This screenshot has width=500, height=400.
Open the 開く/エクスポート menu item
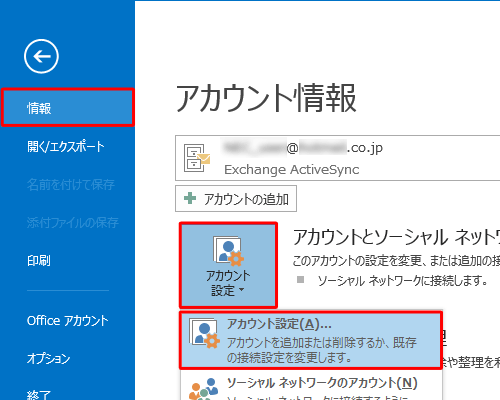click(67, 146)
